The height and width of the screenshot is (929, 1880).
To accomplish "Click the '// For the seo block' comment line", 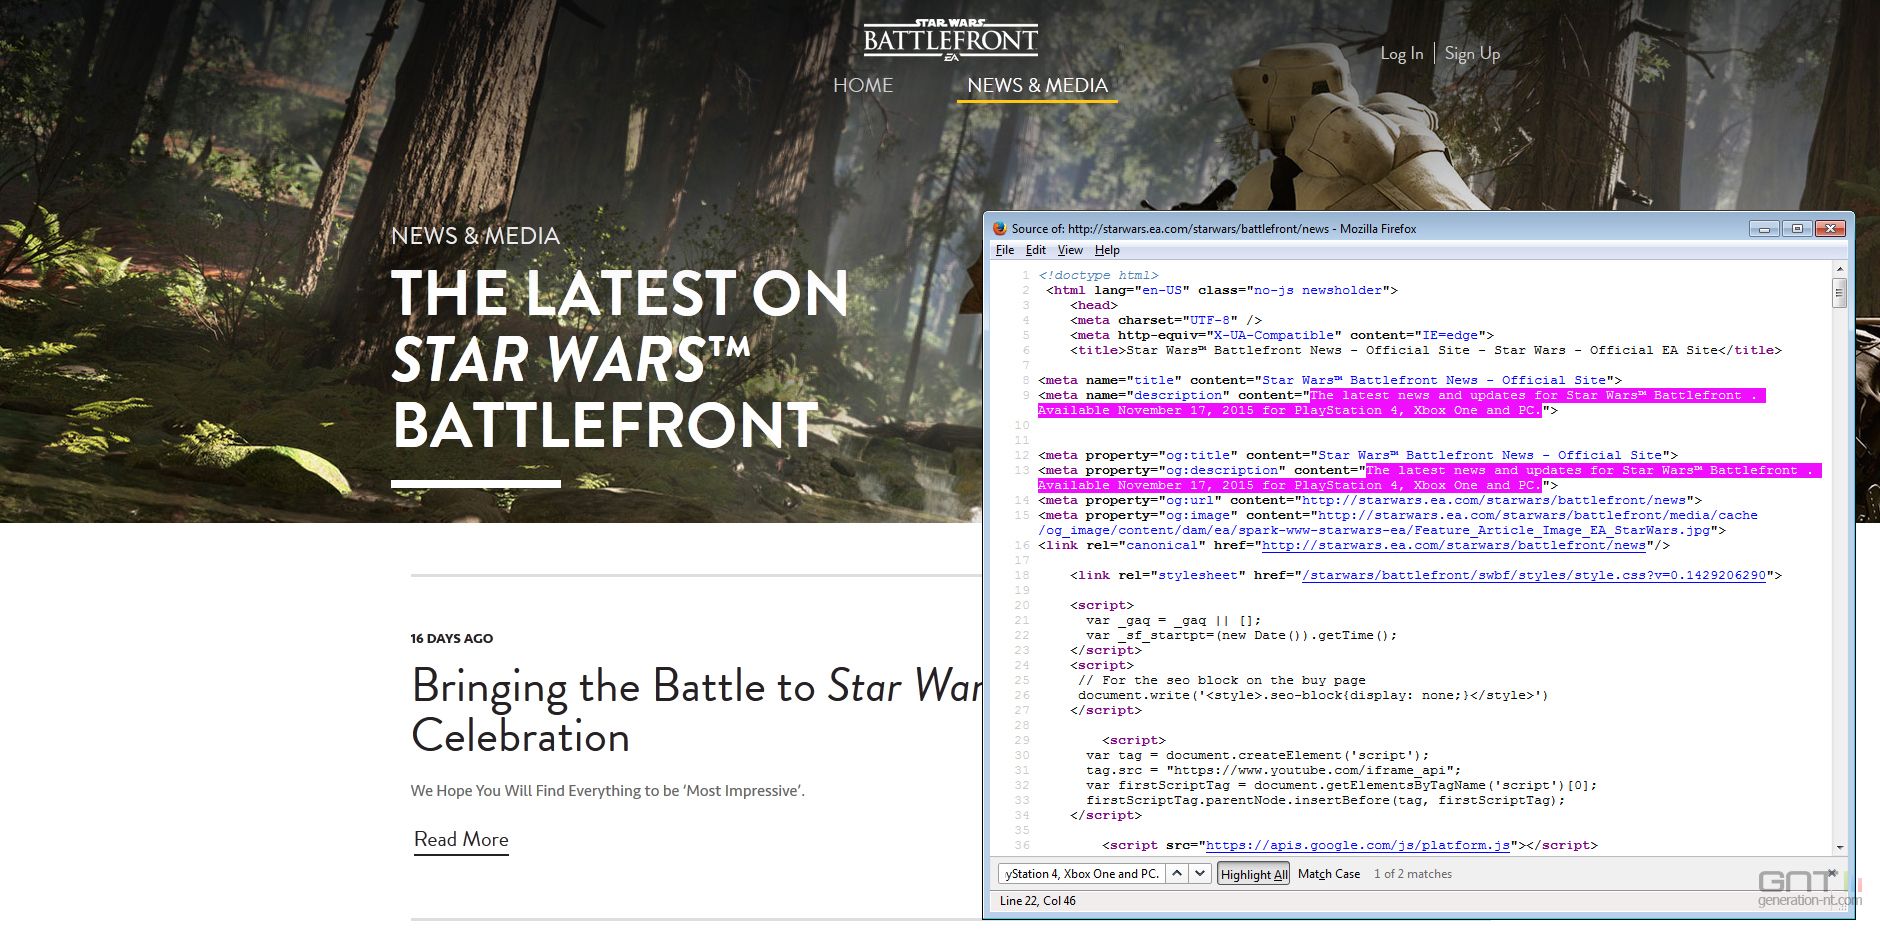I will (1222, 680).
